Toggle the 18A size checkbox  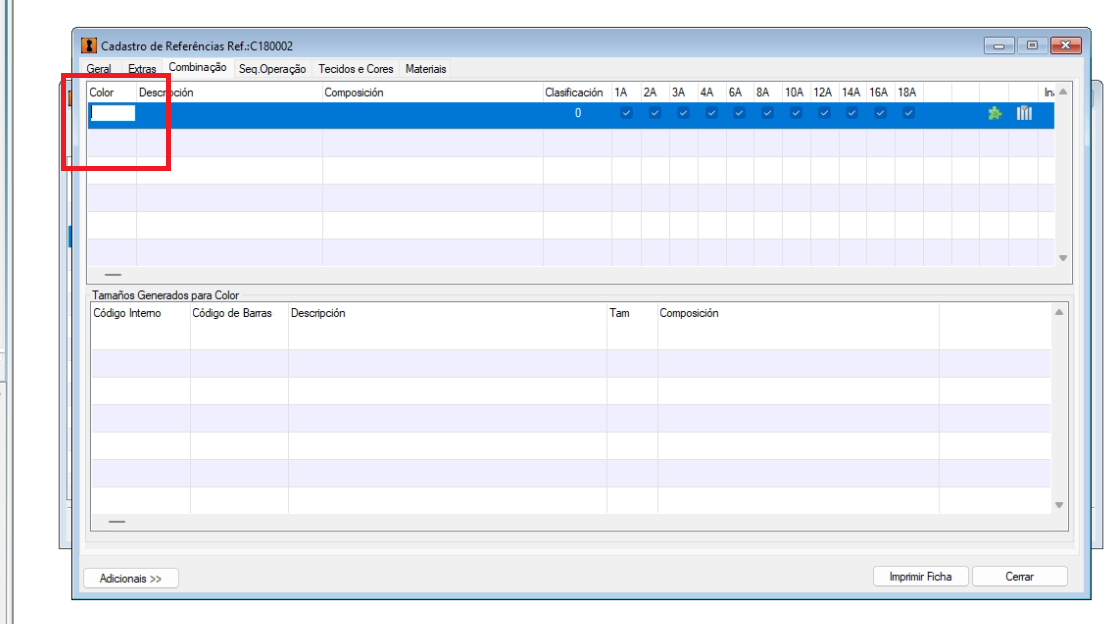[908, 113]
